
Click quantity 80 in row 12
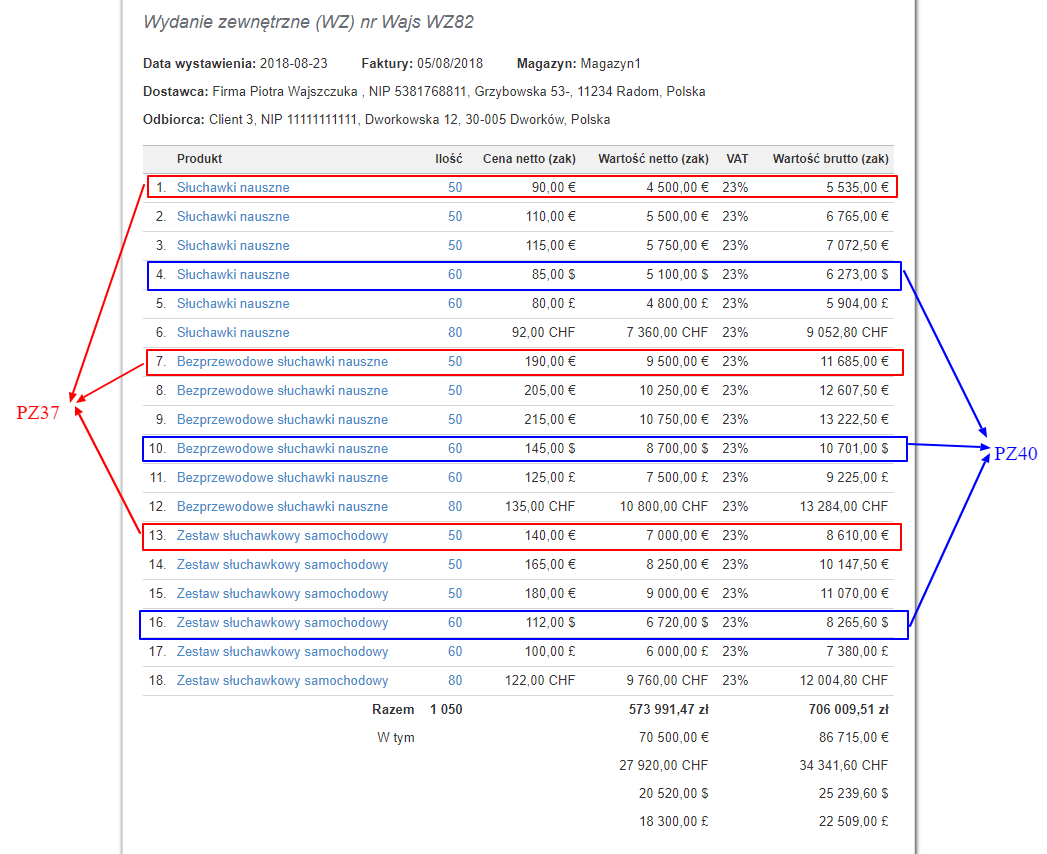point(455,507)
